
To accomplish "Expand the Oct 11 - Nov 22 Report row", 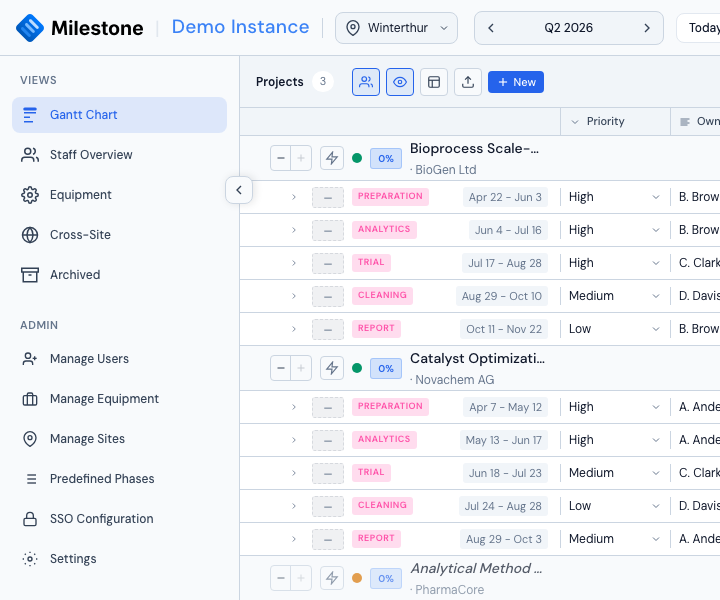I will pyautogui.click(x=294, y=330).
